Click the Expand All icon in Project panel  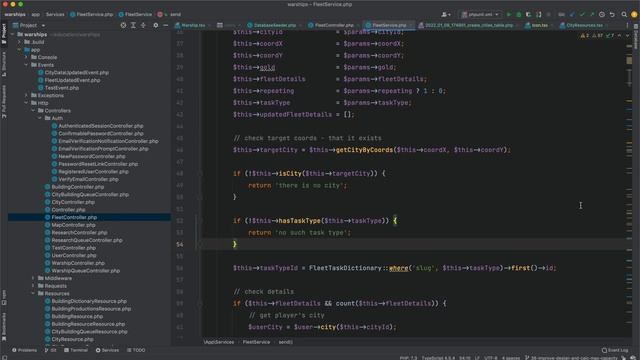(x=133, y=25)
